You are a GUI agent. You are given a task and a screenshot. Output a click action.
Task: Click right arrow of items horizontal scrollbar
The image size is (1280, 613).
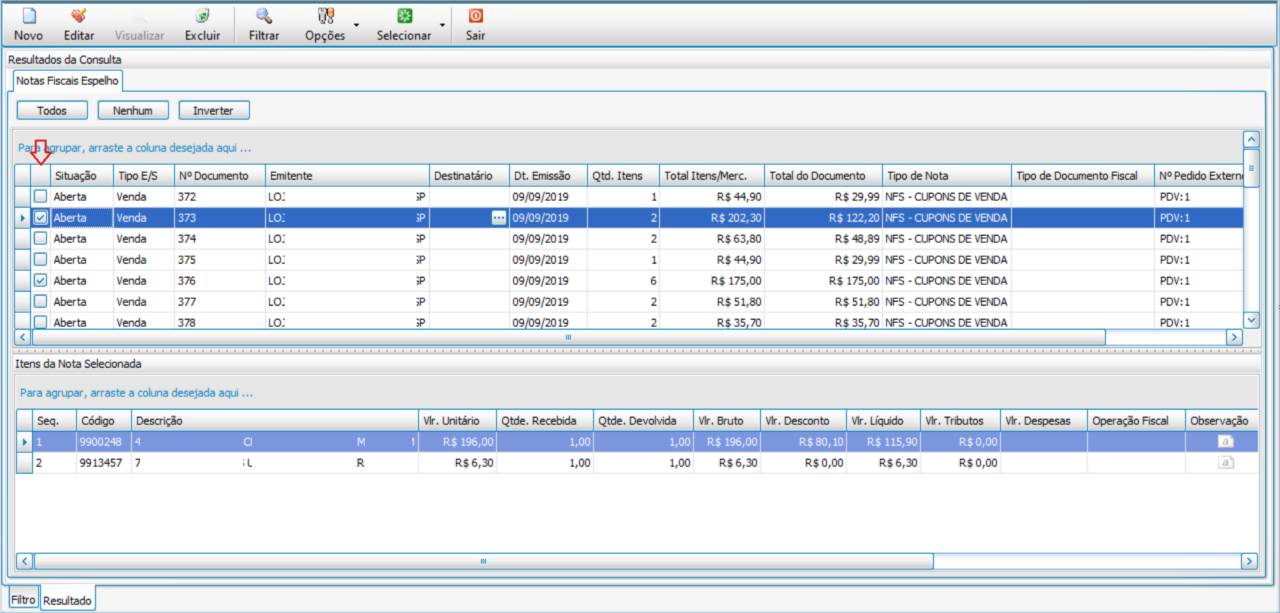[1249, 562]
